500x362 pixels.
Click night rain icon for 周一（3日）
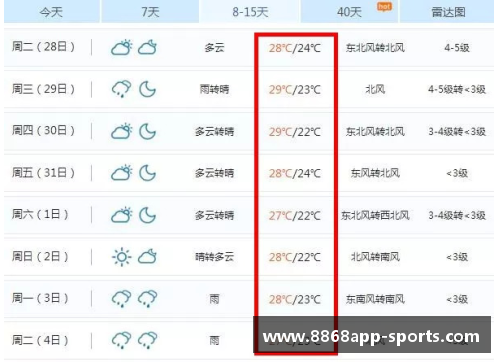click(x=147, y=299)
